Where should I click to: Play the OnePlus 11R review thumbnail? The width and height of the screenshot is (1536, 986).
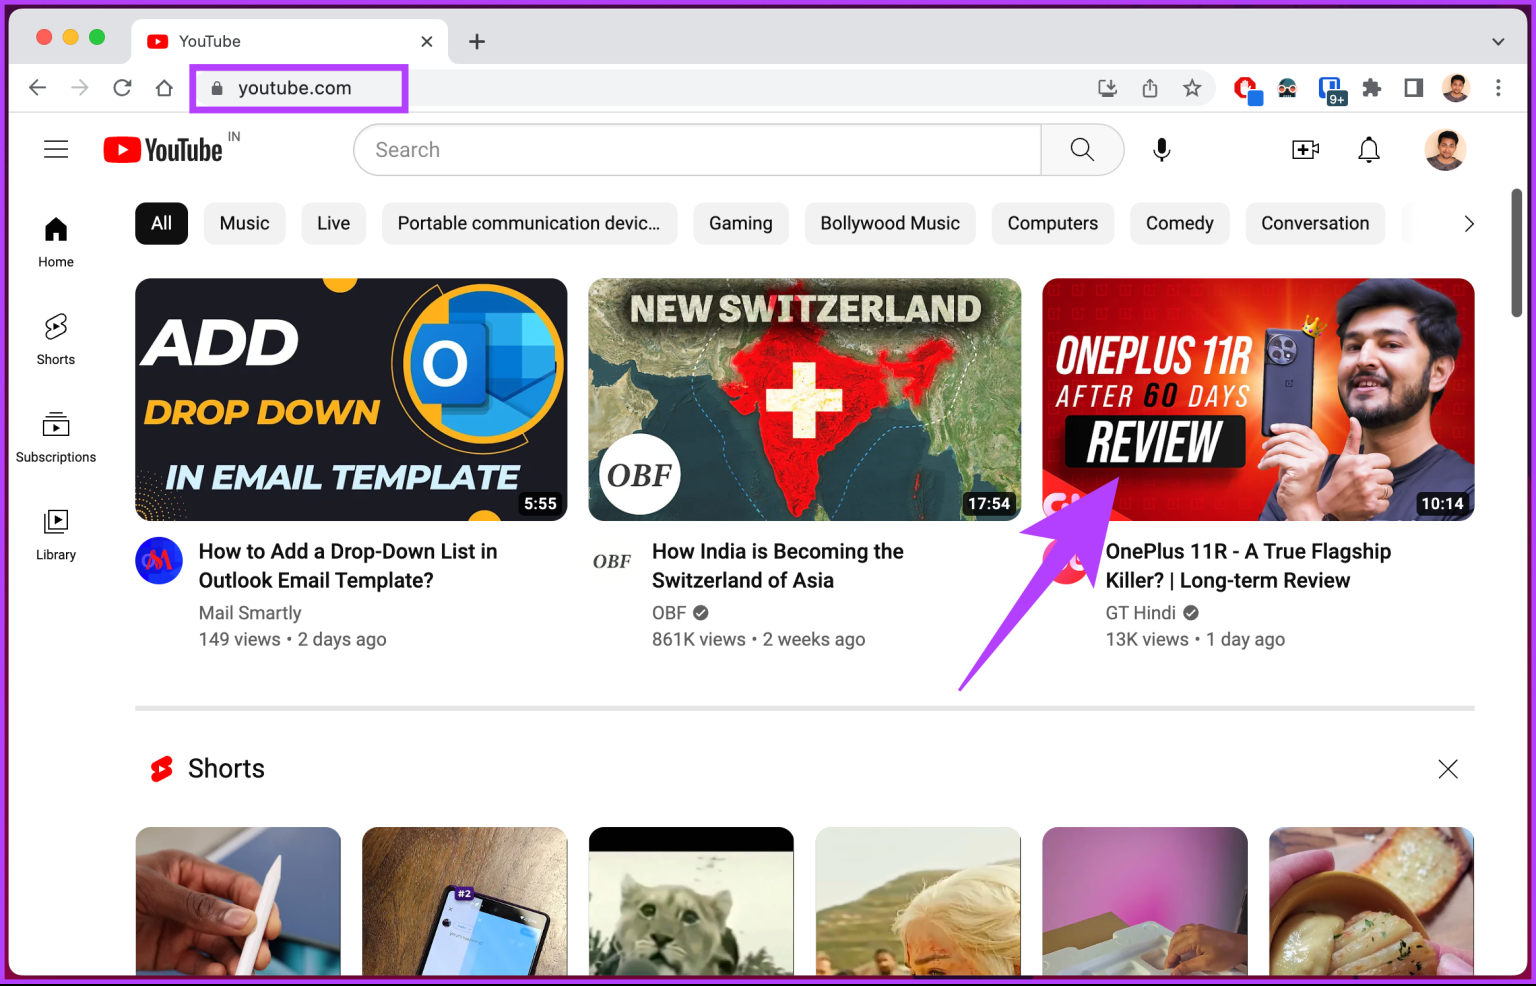coord(1258,399)
